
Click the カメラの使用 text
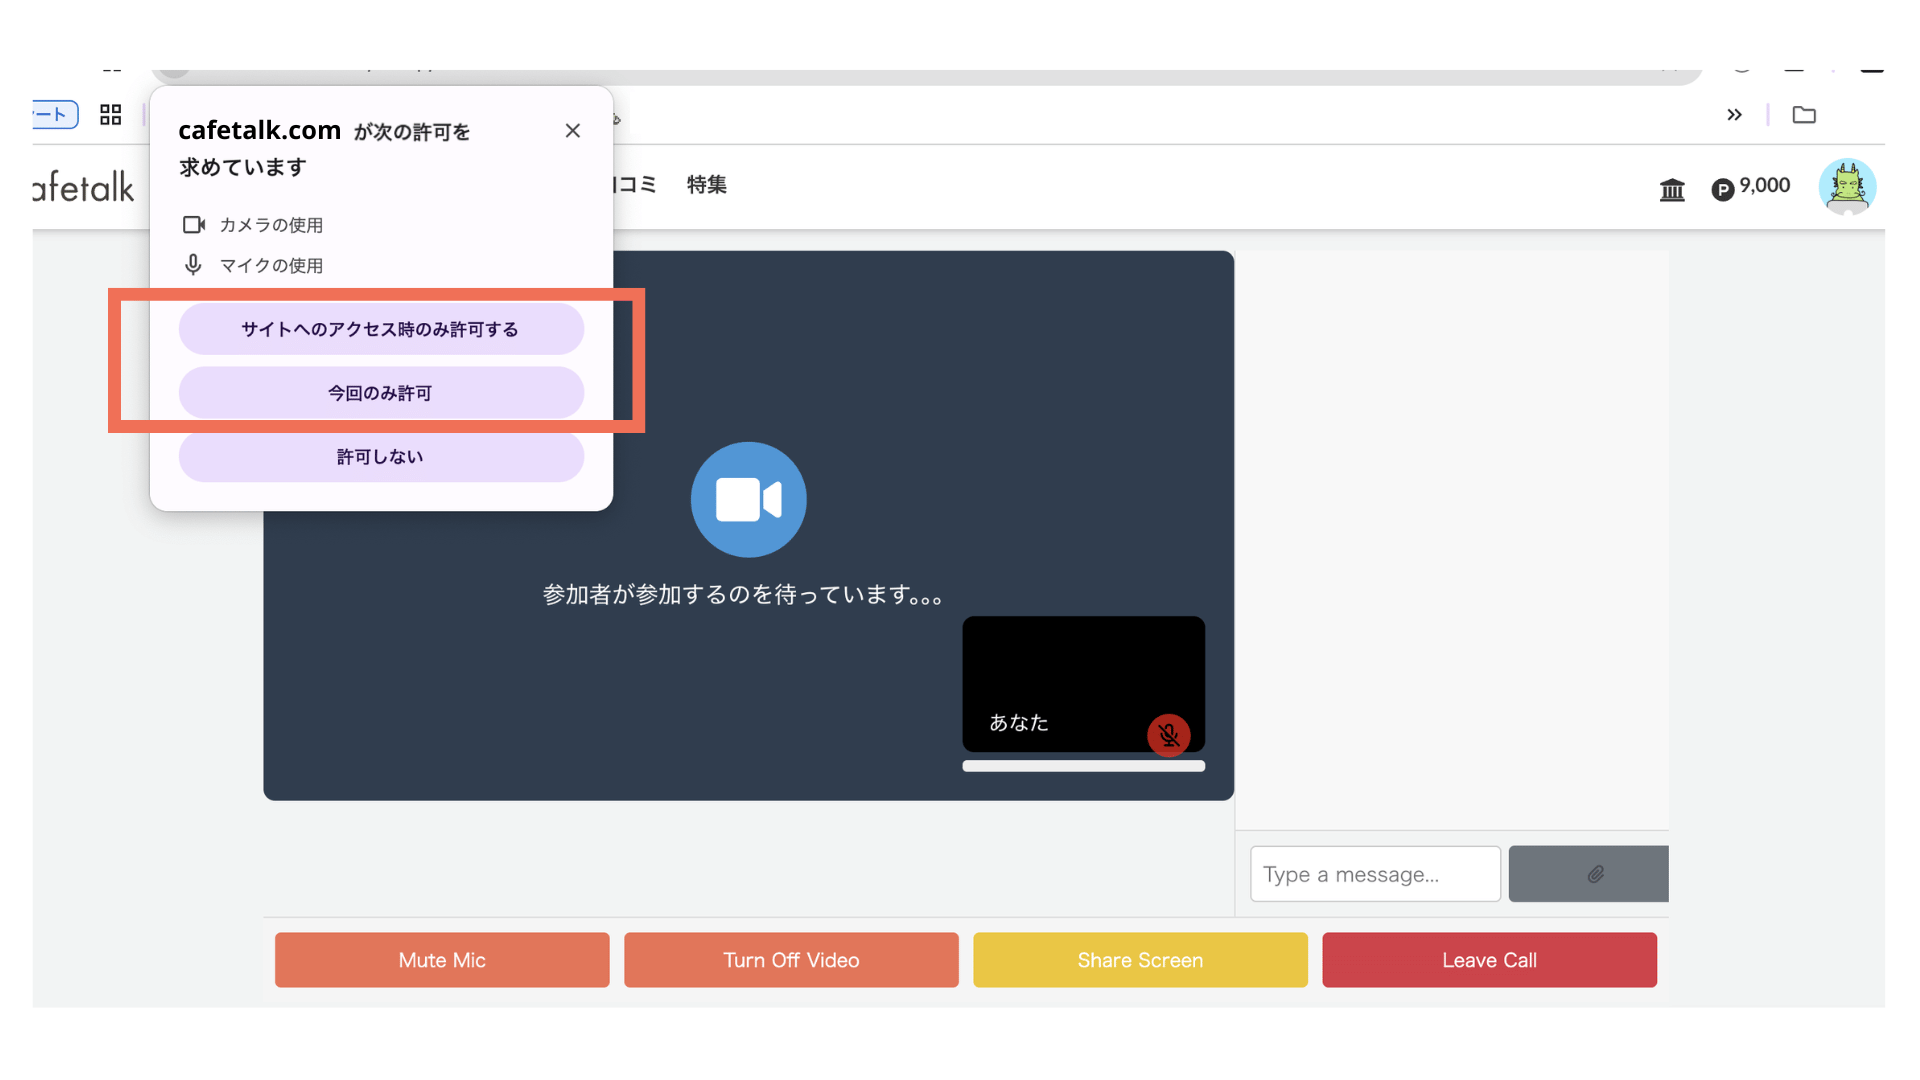coord(271,225)
